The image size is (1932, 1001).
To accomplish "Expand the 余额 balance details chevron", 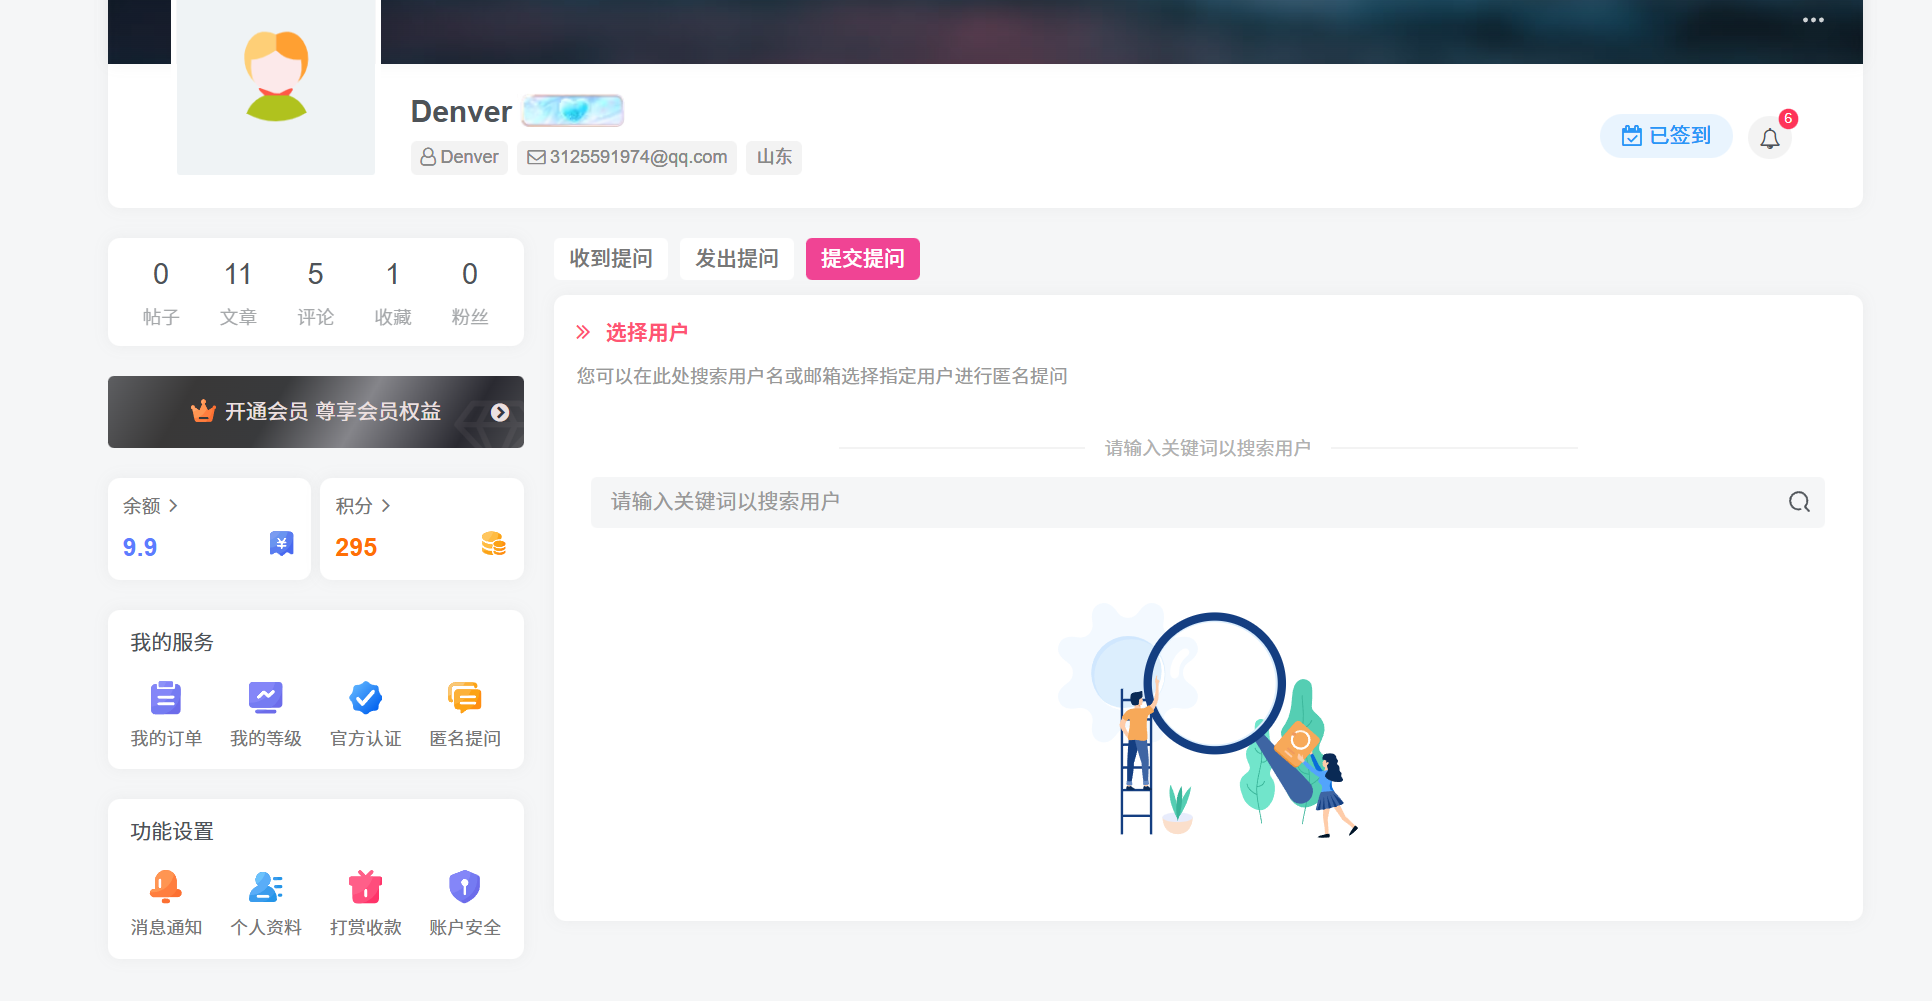I will 173,506.
